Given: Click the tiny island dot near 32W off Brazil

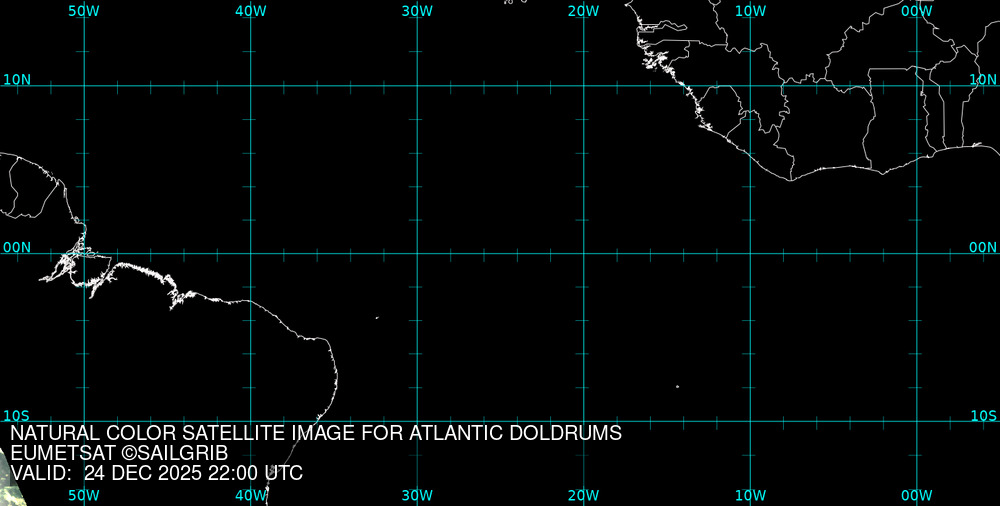Looking at the screenshot, I should [x=377, y=318].
